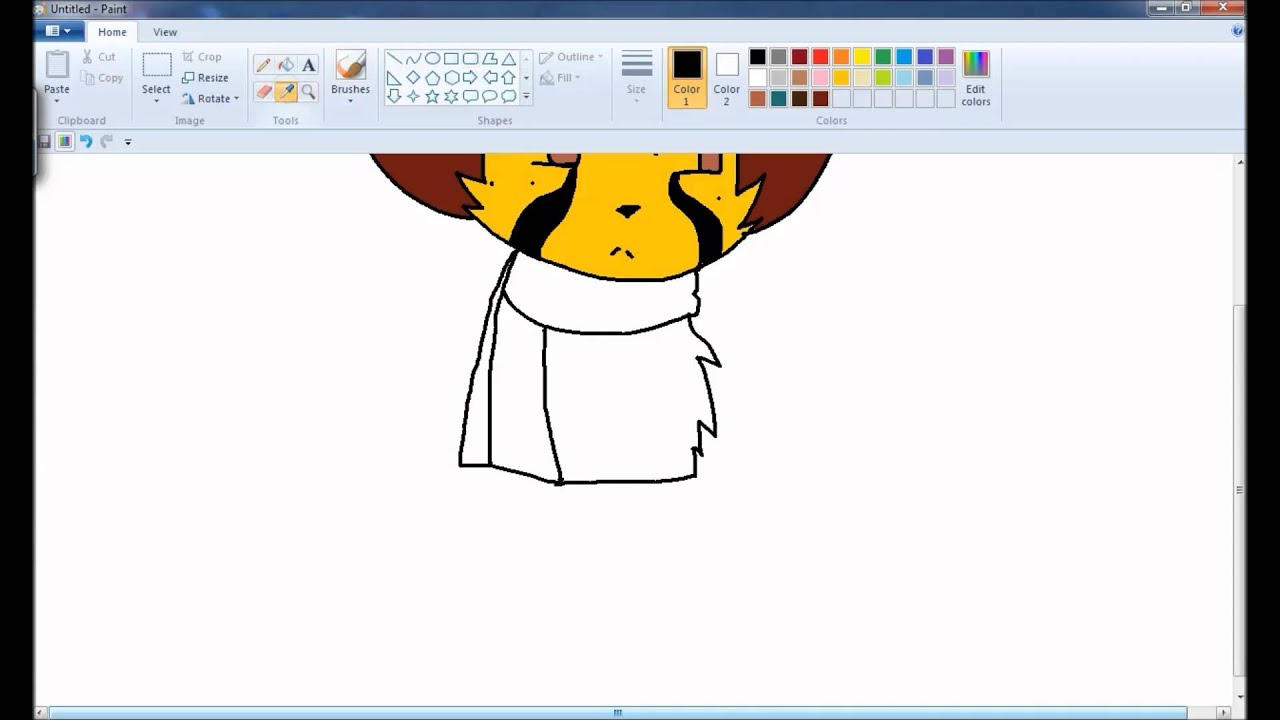
Task: Choose the rounded rectangular callout shape
Action: pyautogui.click(x=470, y=96)
